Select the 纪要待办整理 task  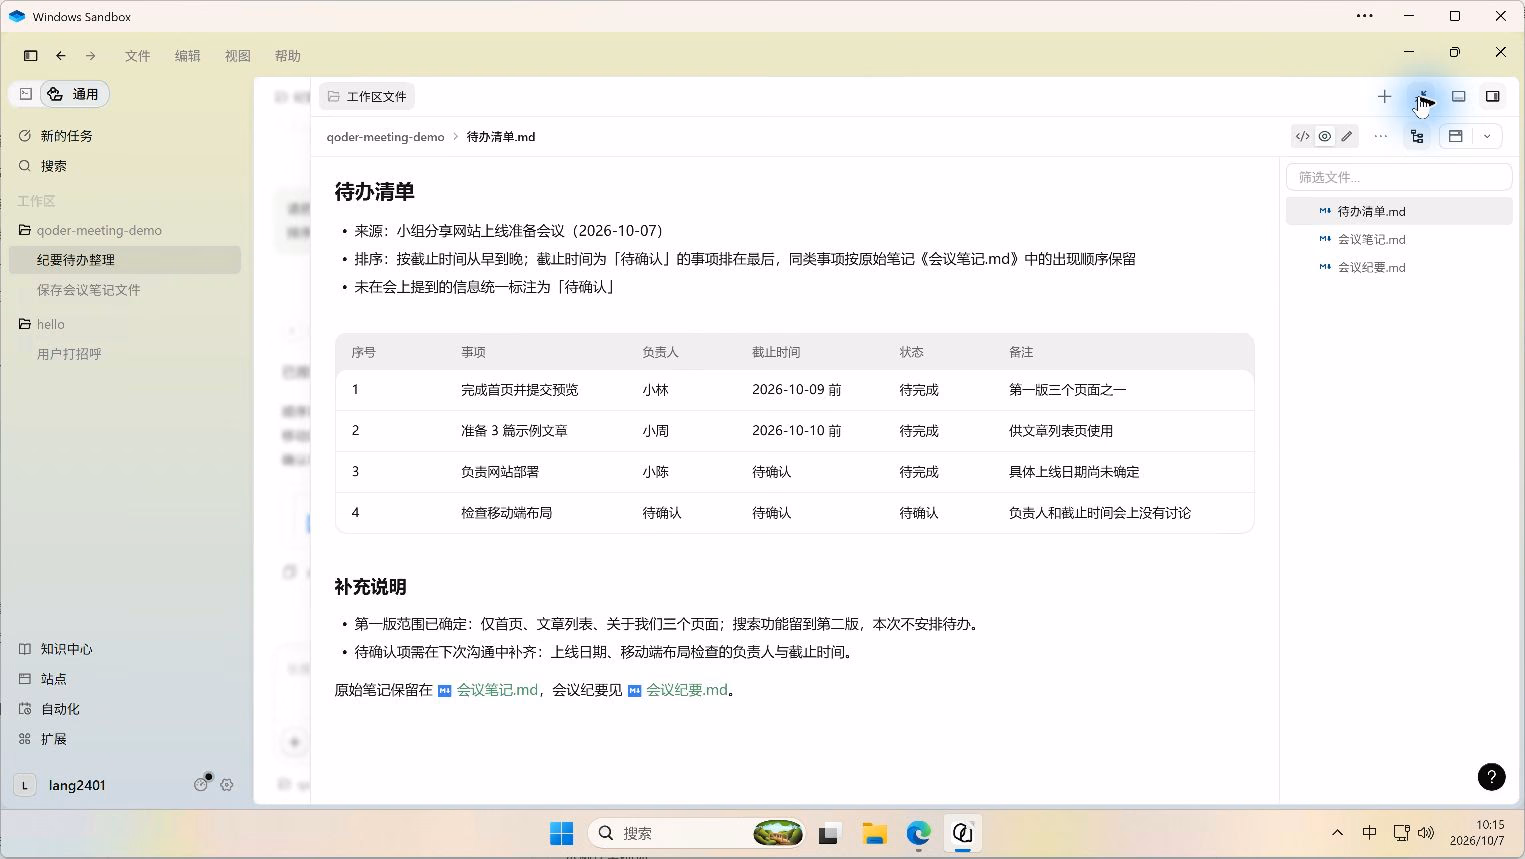(124, 260)
